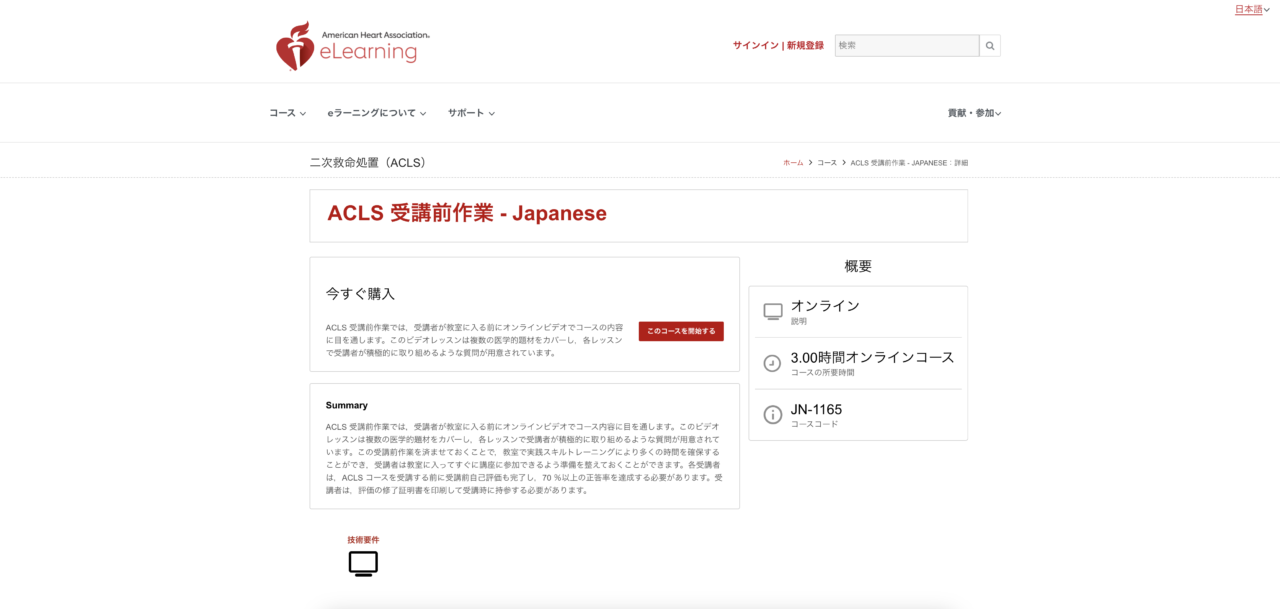Click the Summary heading
The width and height of the screenshot is (1280, 609).
click(347, 405)
